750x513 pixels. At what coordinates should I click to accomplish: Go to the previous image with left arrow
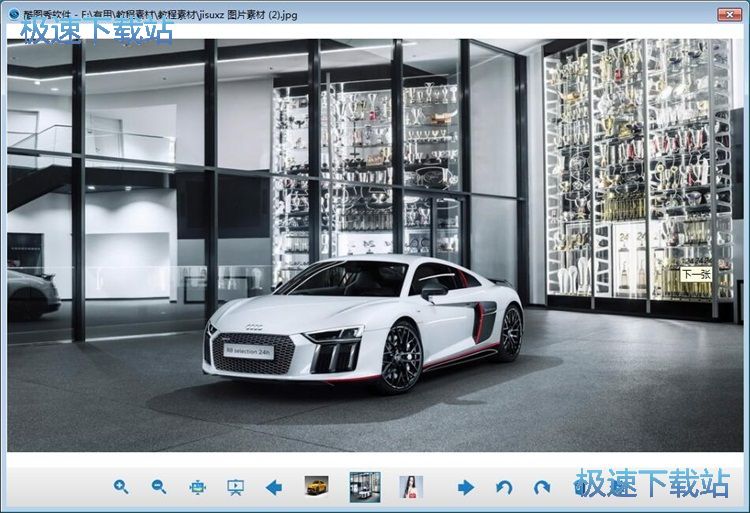pyautogui.click(x=273, y=487)
